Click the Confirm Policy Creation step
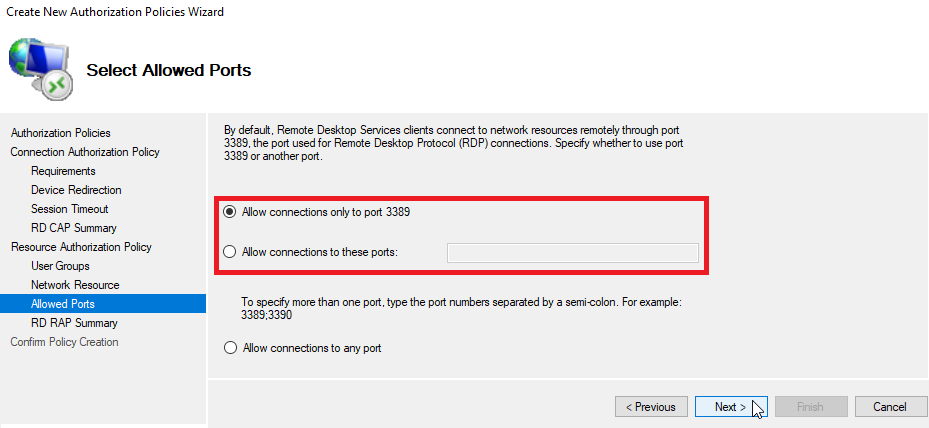This screenshot has width=929, height=428. (x=64, y=341)
